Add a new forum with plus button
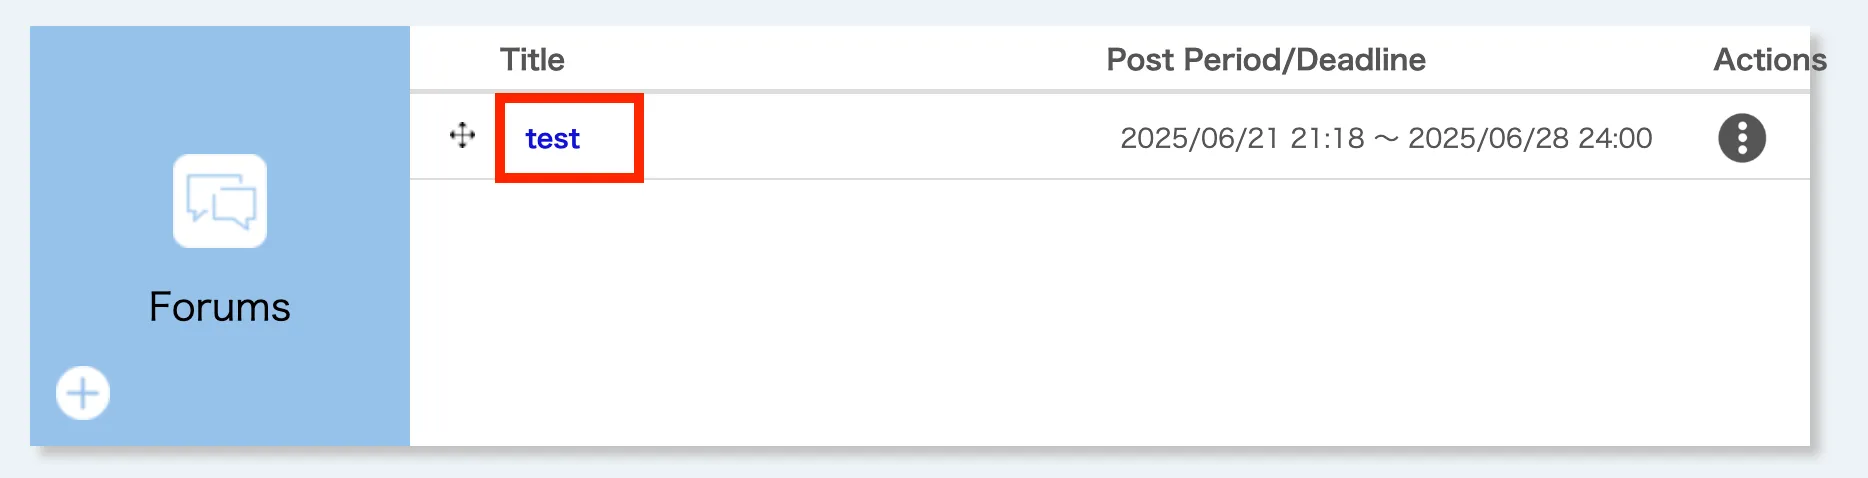Image resolution: width=1868 pixels, height=478 pixels. point(83,393)
